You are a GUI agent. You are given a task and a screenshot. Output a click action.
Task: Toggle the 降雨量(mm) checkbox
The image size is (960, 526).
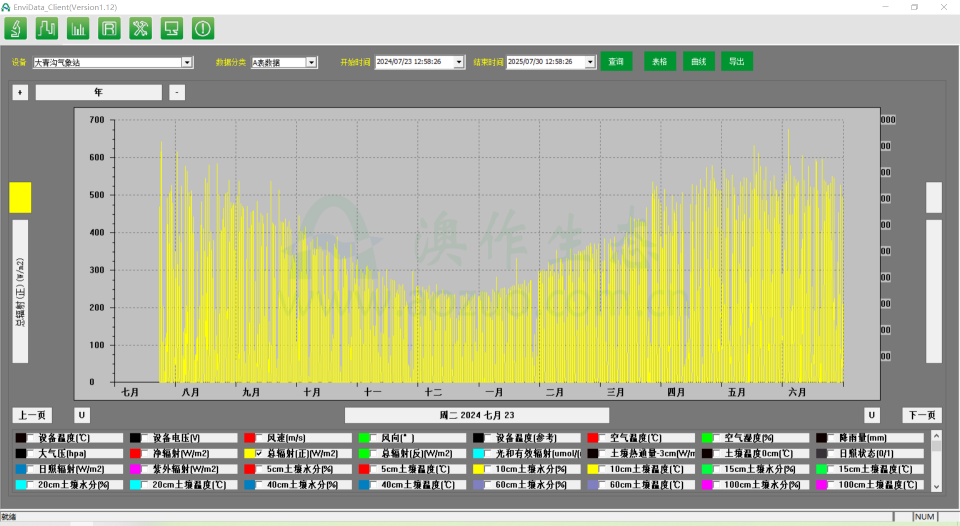tap(832, 438)
